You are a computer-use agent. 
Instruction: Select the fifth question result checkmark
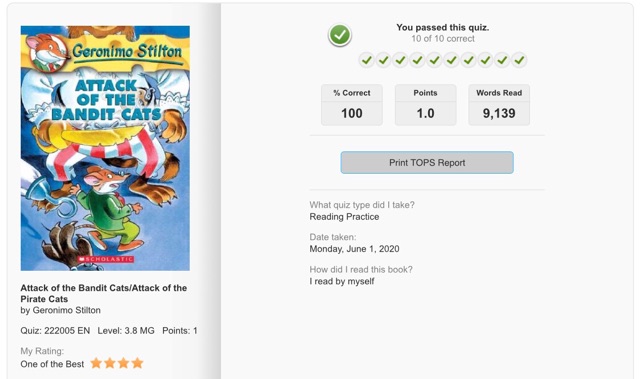[x=434, y=60]
